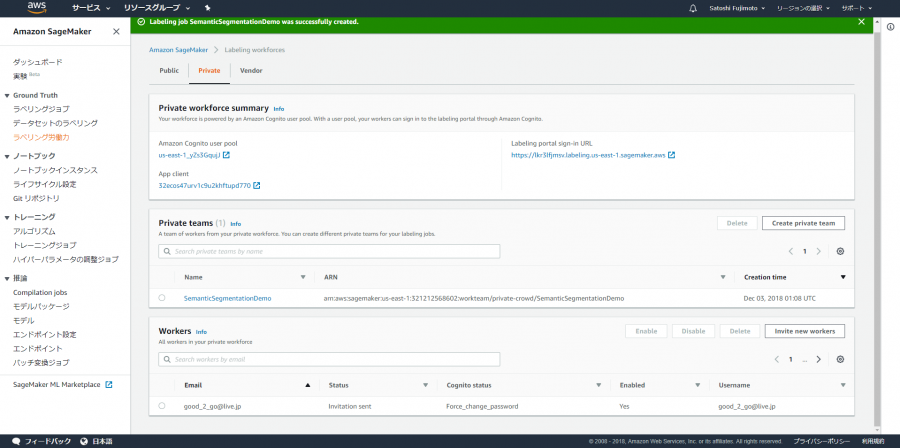Sort workers by Cognito status arrow
The image size is (900, 448).
(598, 385)
